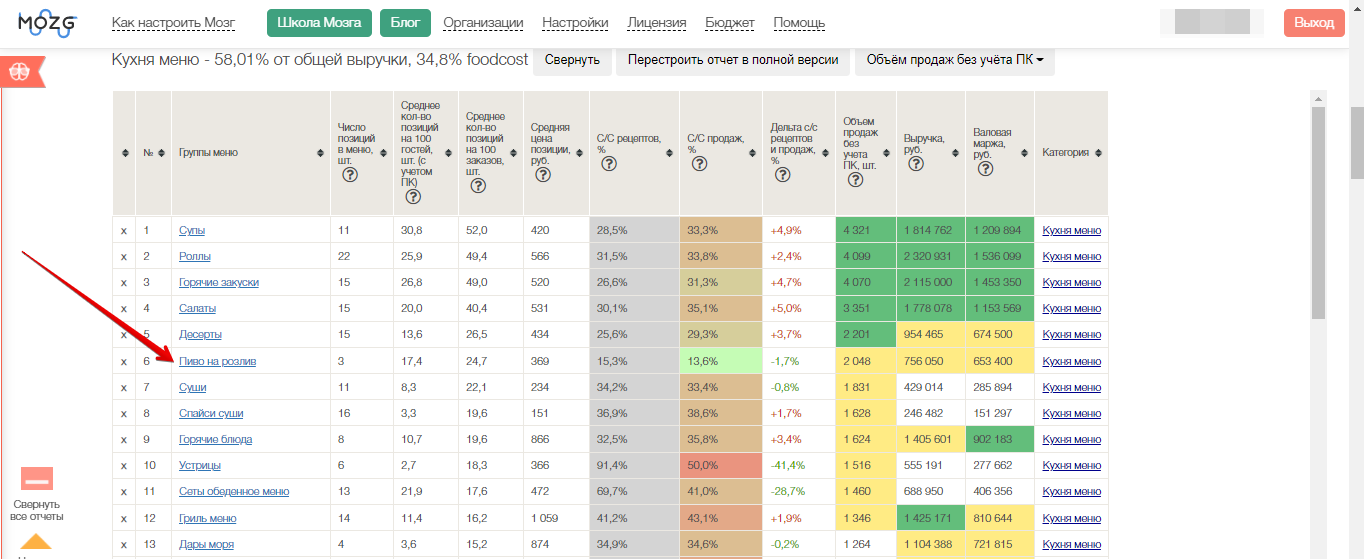Open help icon for 'Число позиций в меню'

click(x=350, y=175)
